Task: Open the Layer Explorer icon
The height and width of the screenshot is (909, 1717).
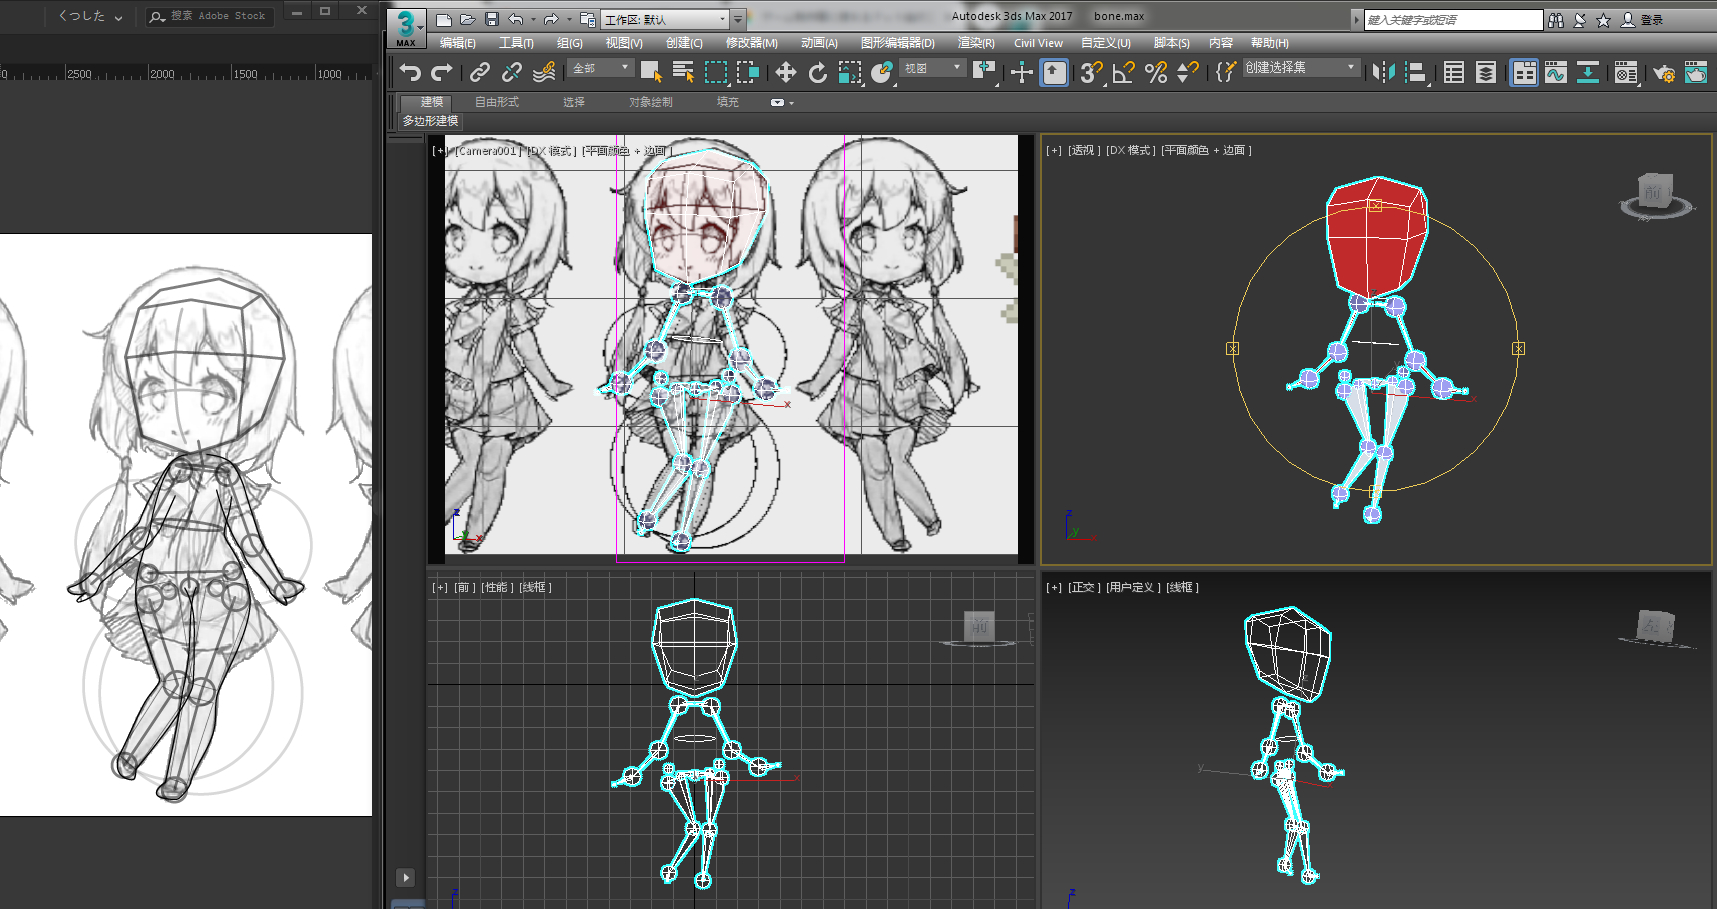Action: click(x=1486, y=72)
